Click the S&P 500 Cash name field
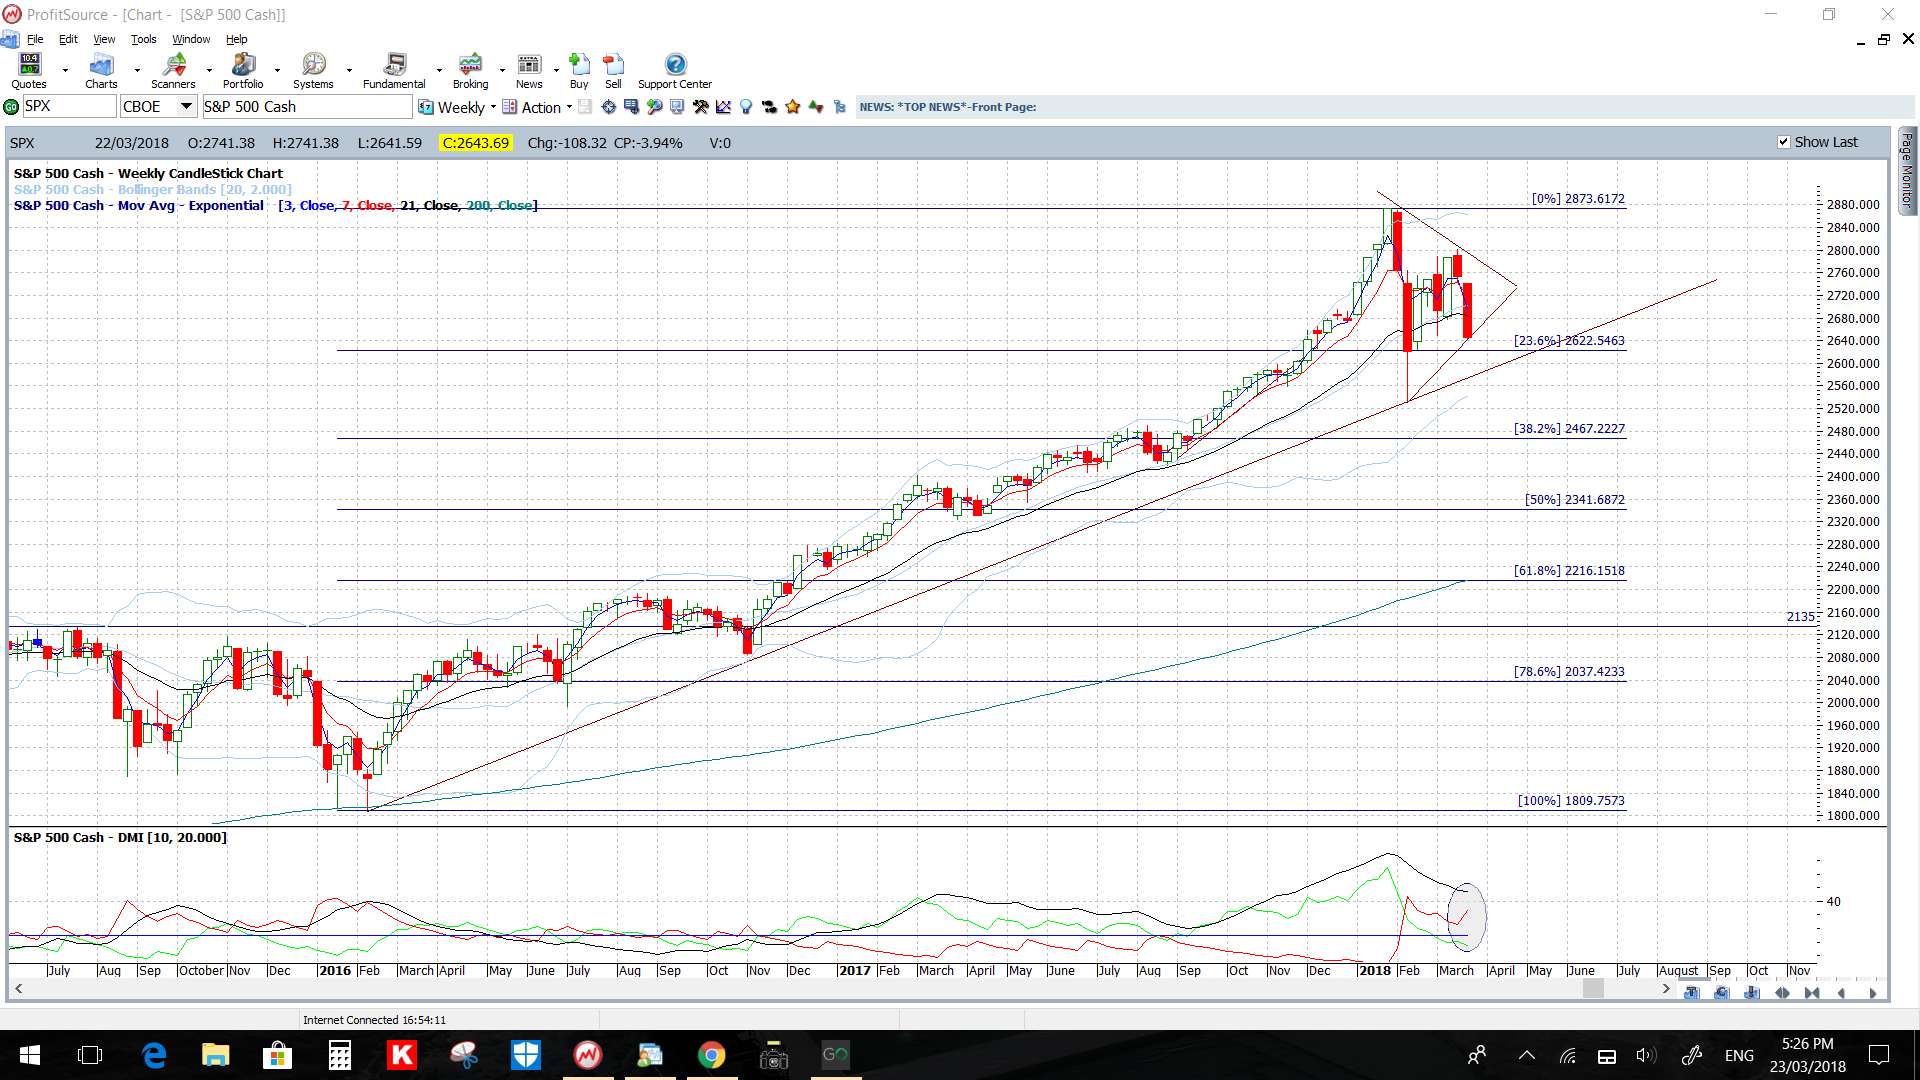Screen dimensions: 1920x1080 (x=306, y=106)
